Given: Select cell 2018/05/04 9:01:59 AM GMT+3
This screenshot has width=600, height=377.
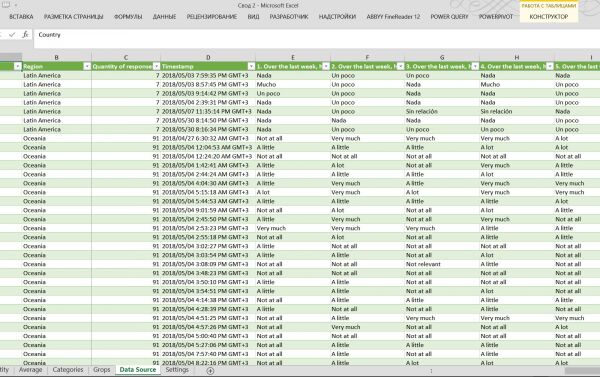Looking at the screenshot, I should [208, 211].
